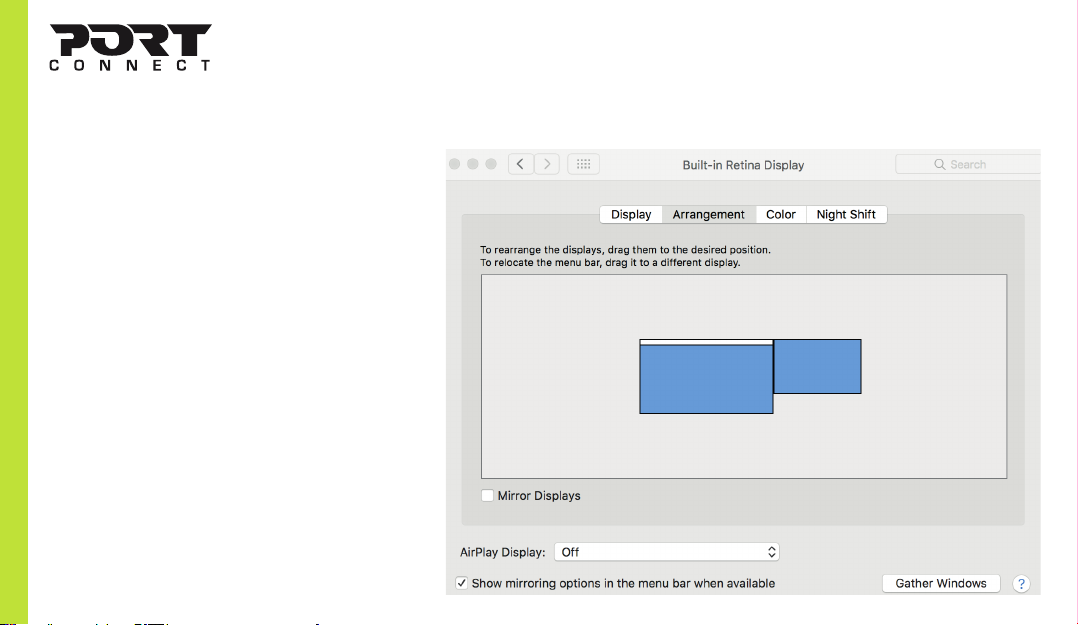Screen dimensions: 1078x625
Task: Go back with the left chevron button
Action: [520, 164]
